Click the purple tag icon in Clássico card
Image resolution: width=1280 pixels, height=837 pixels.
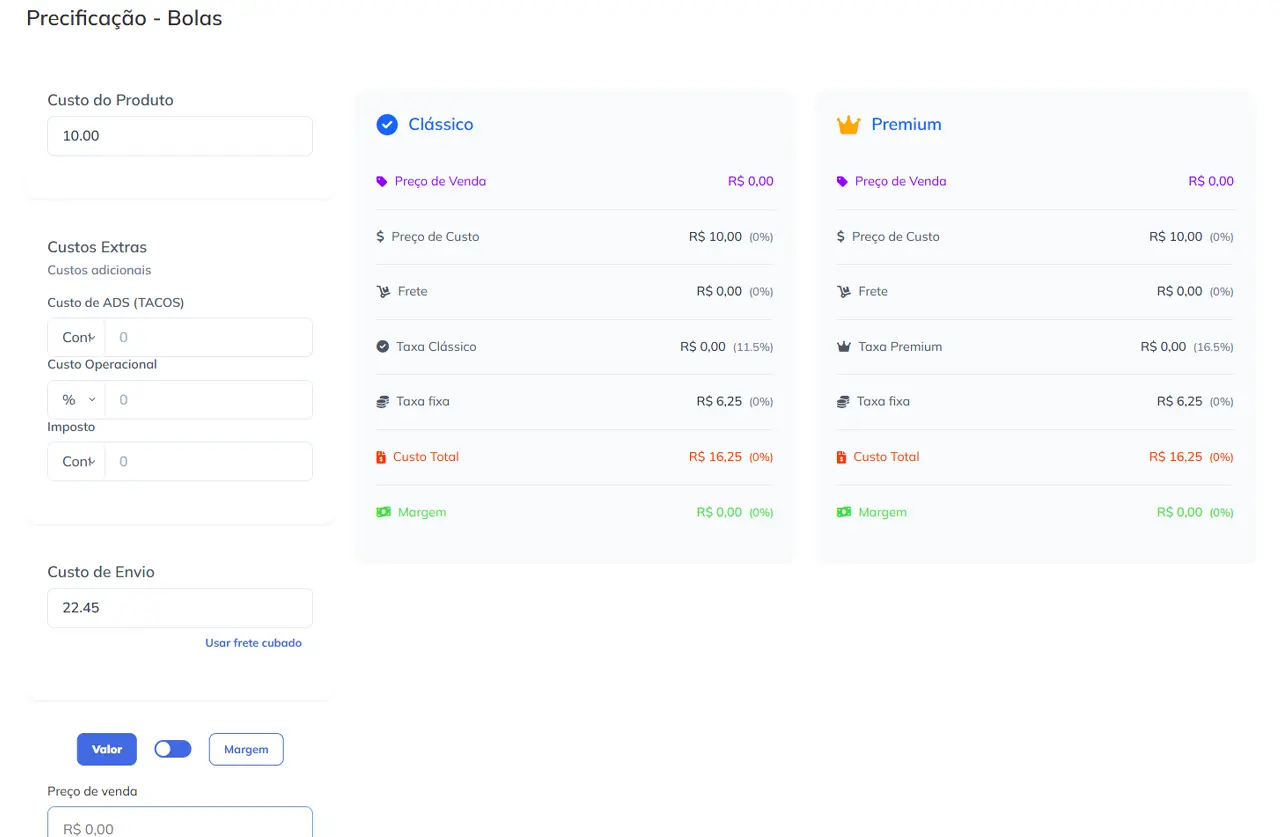381,182
